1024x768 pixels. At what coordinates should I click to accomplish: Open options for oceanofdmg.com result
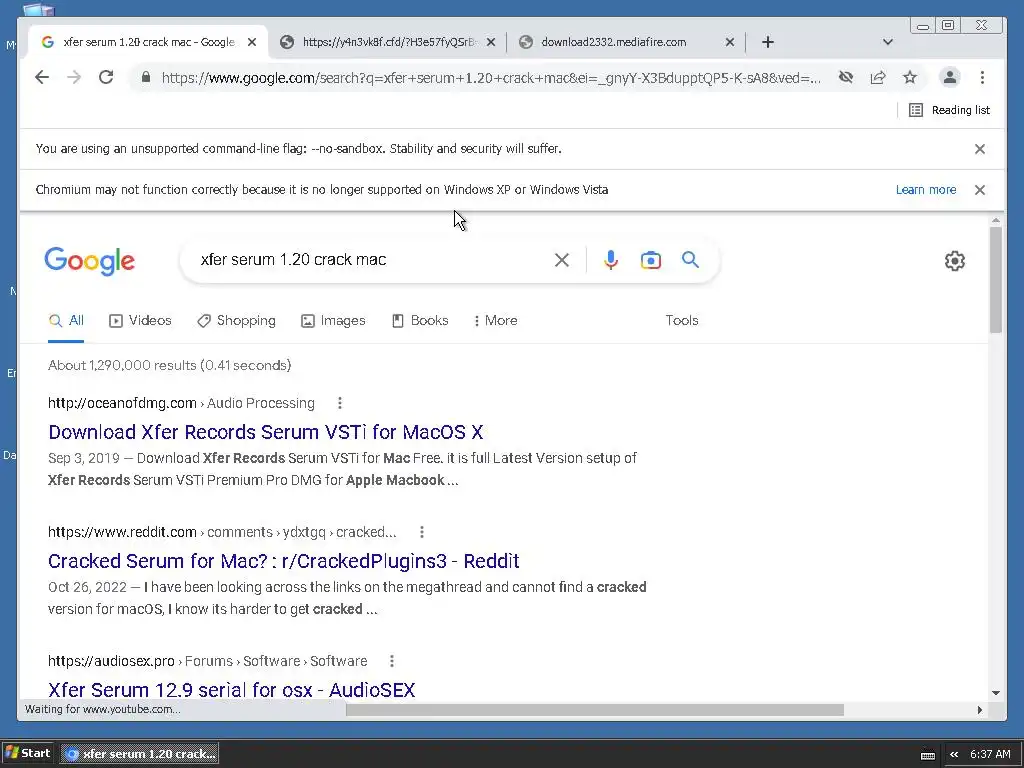click(340, 403)
